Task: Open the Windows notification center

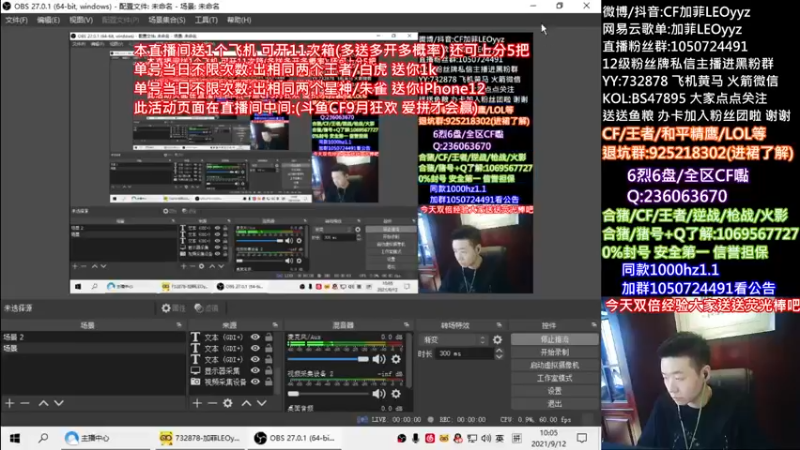Action: tap(582, 438)
